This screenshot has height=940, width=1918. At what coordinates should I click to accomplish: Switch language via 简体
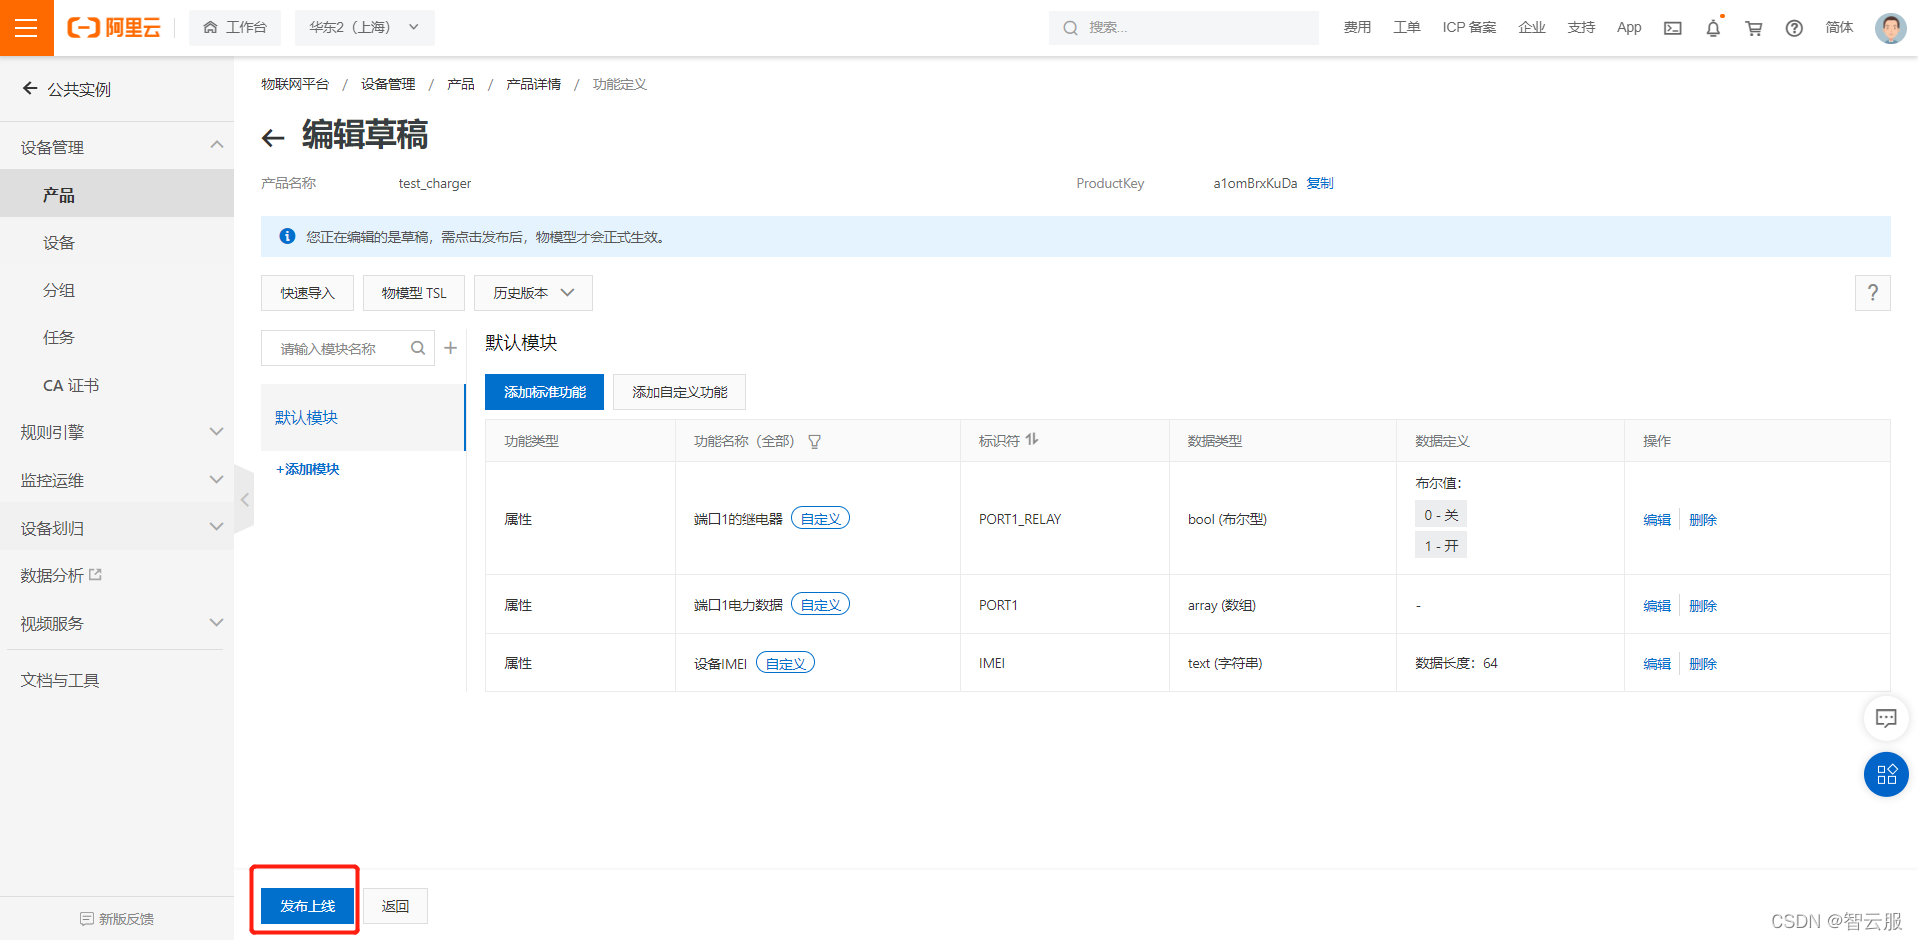[1839, 28]
